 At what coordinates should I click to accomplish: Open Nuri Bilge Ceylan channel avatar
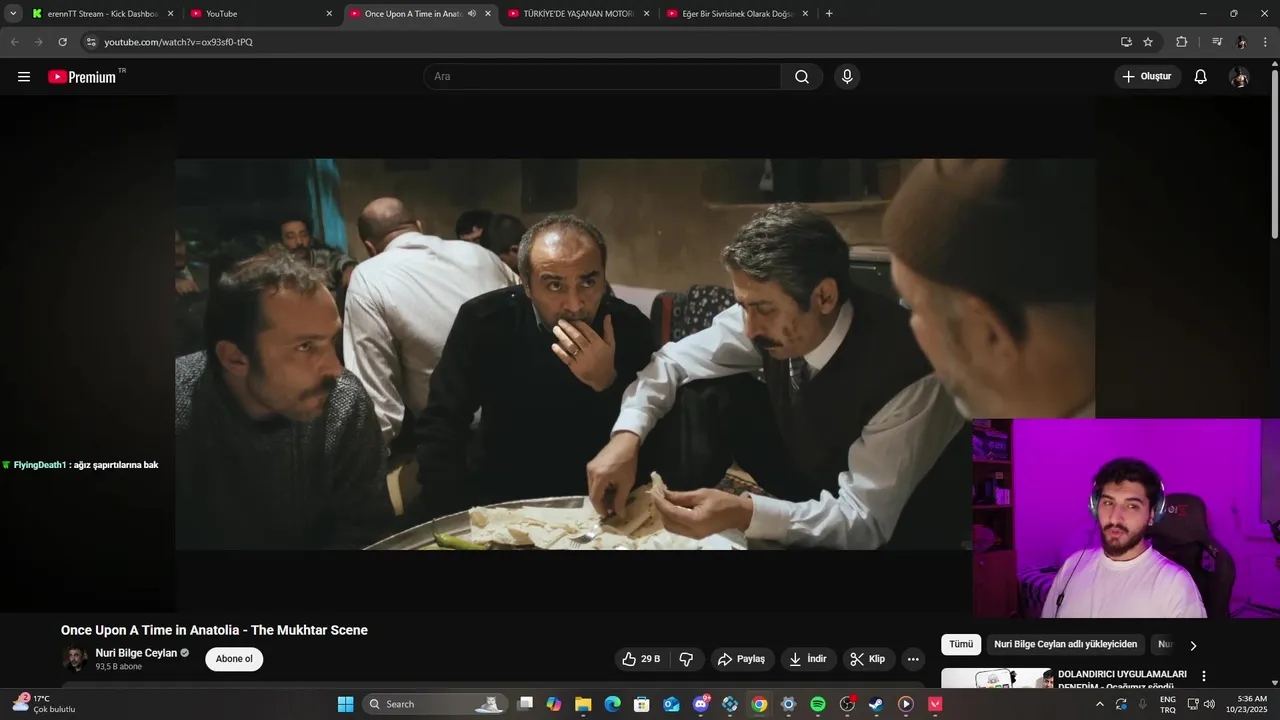pyautogui.click(x=75, y=659)
